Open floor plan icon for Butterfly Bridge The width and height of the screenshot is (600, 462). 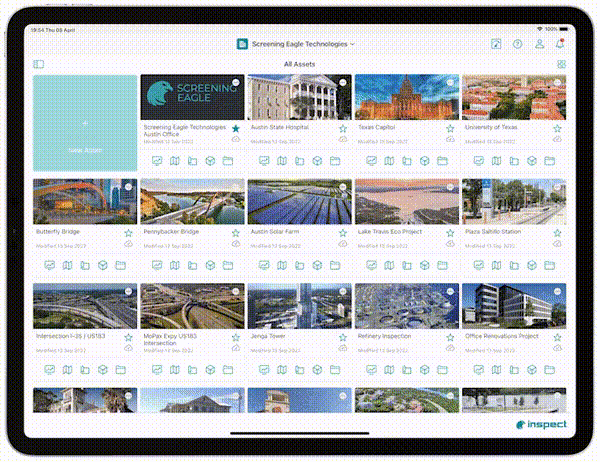85,265
